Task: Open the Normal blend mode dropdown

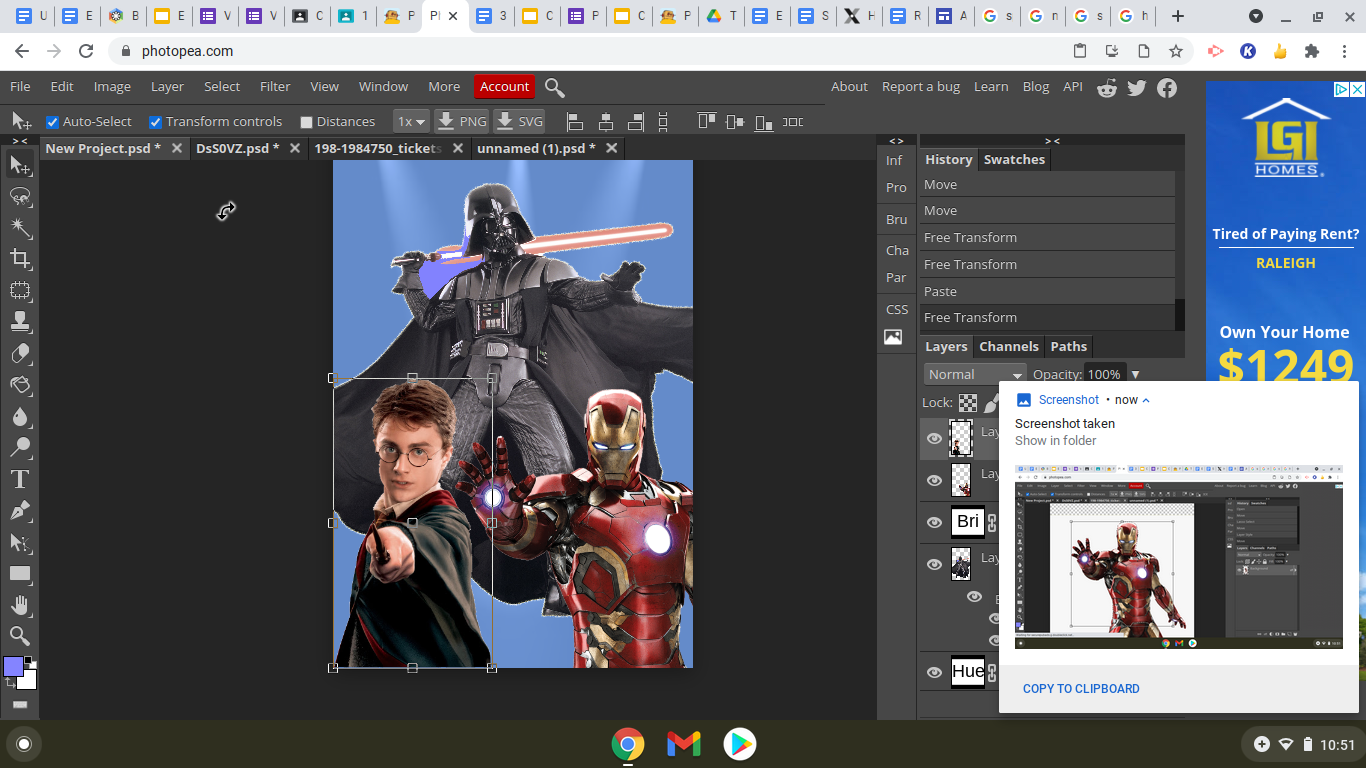Action: [x=975, y=374]
